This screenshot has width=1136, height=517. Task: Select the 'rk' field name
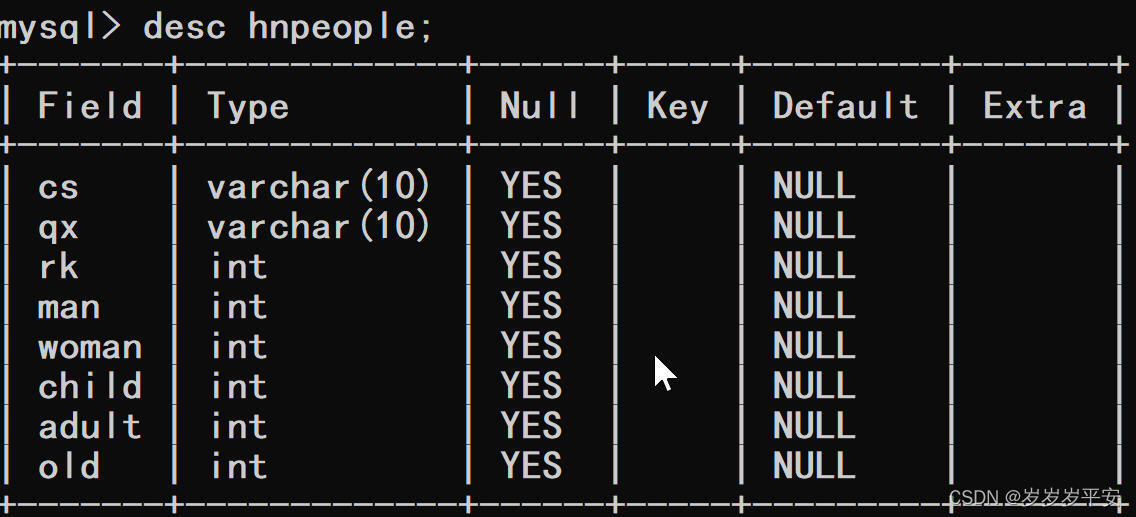58,267
